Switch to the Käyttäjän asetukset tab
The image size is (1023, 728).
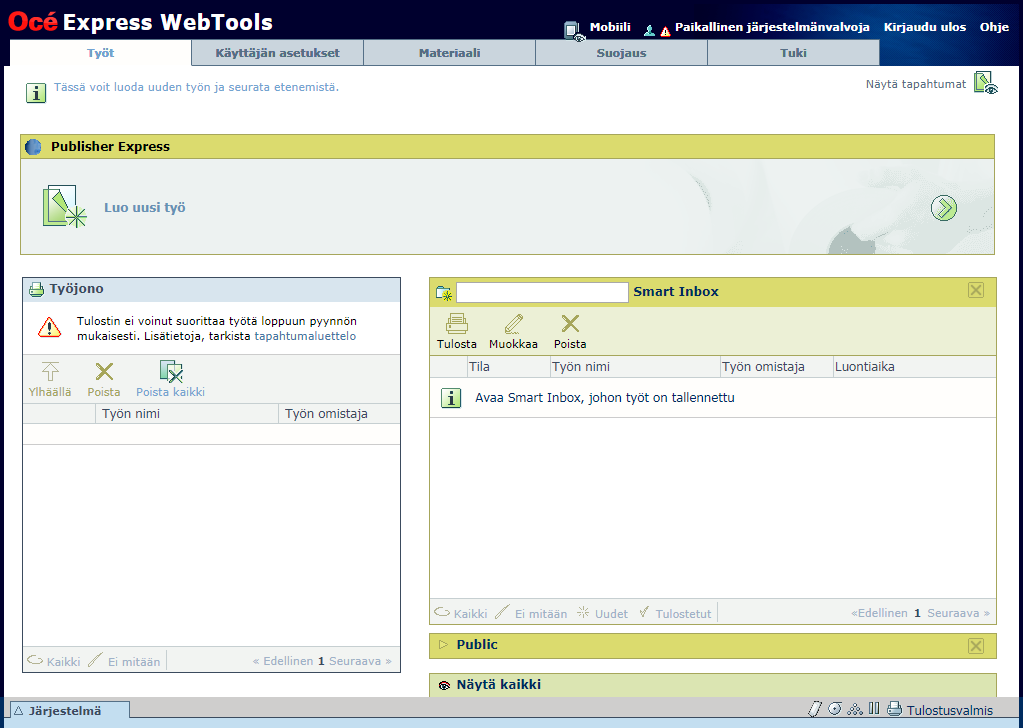click(x=277, y=53)
